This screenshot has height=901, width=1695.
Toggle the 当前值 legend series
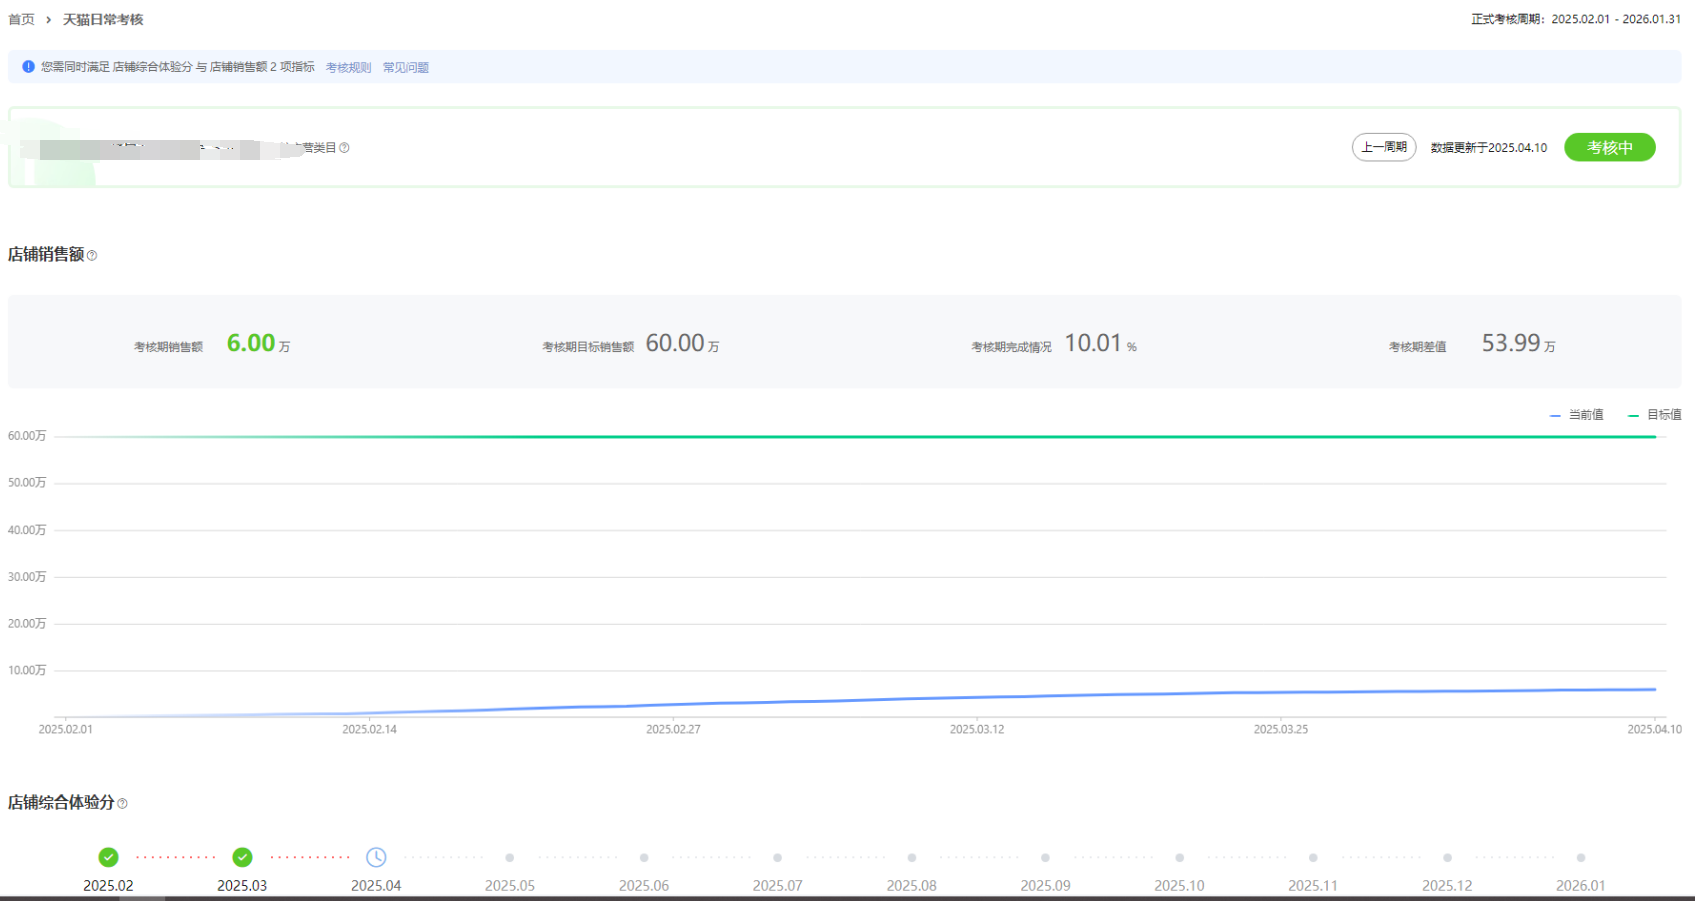(x=1576, y=415)
